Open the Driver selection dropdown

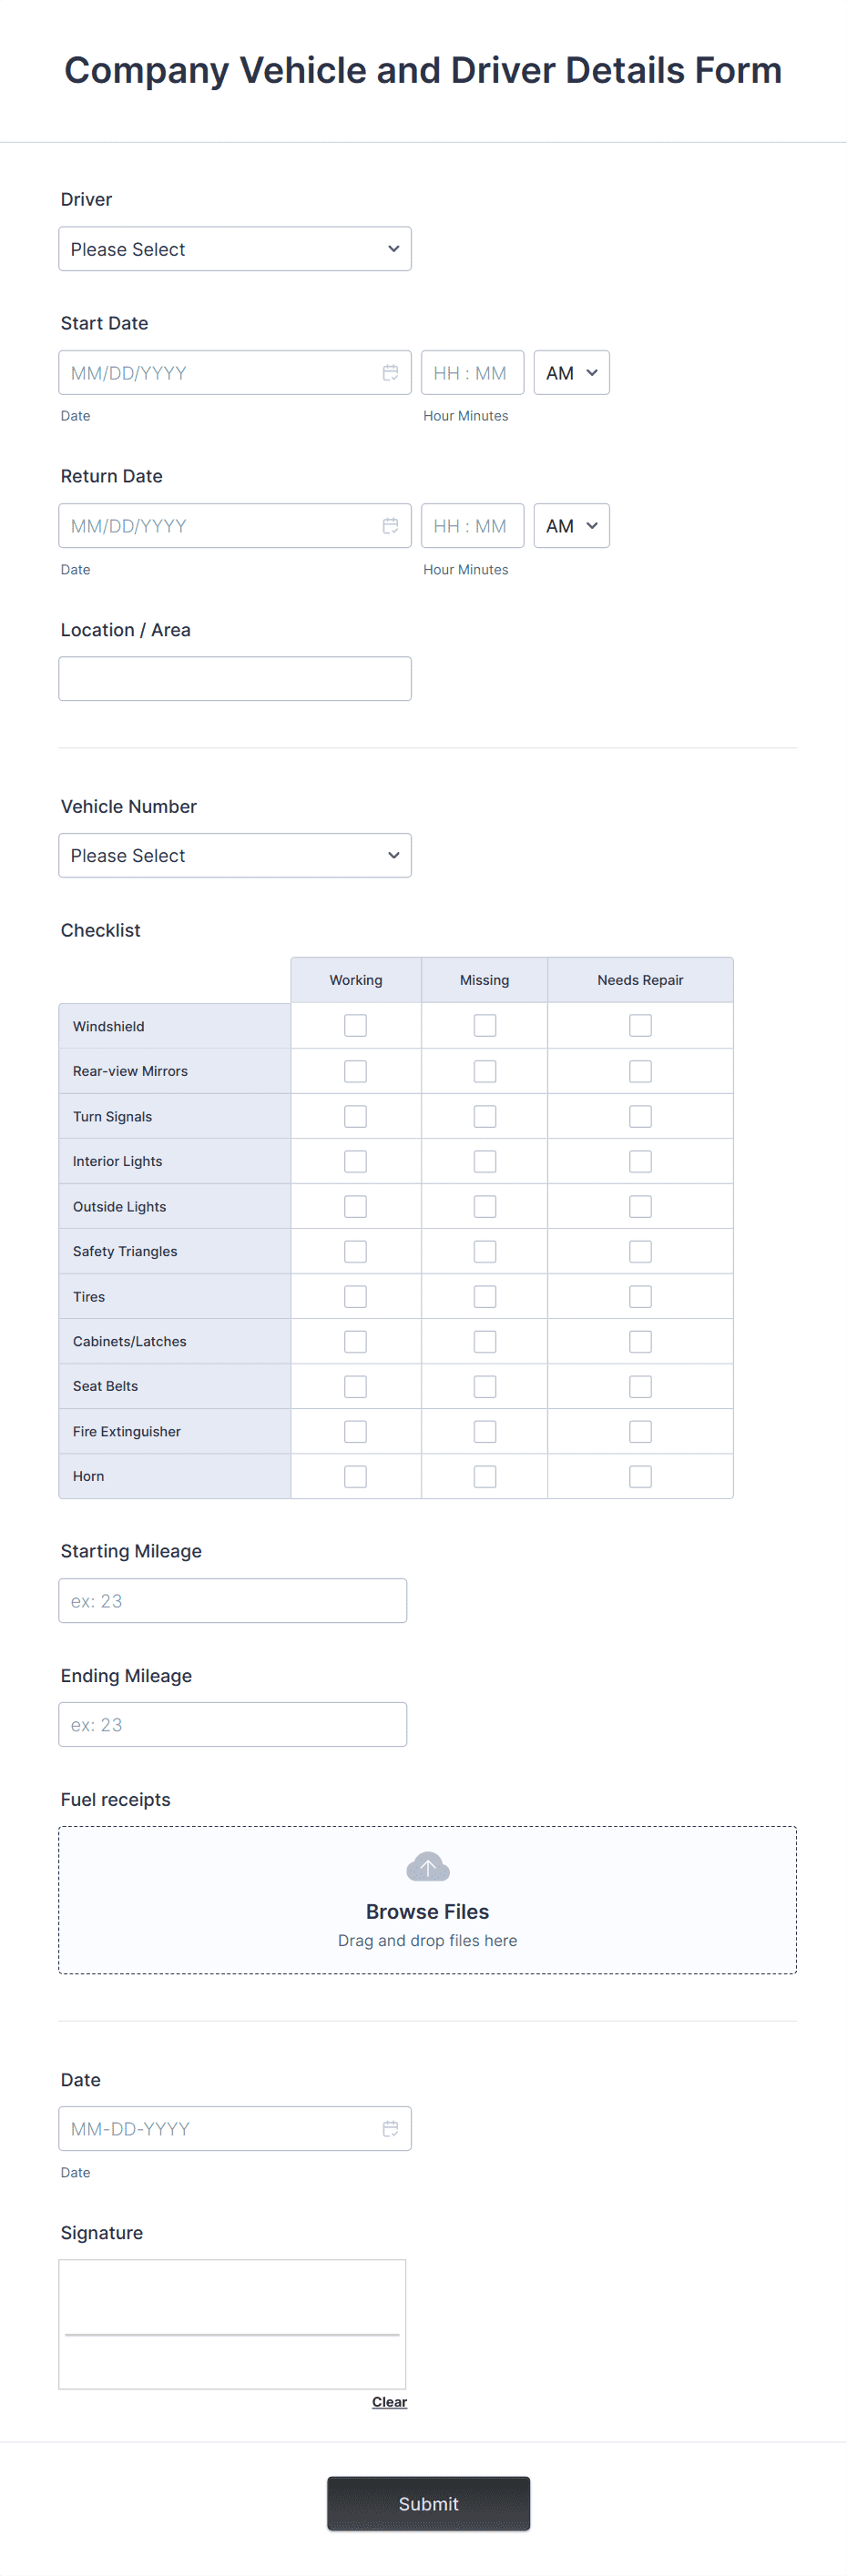(x=234, y=248)
